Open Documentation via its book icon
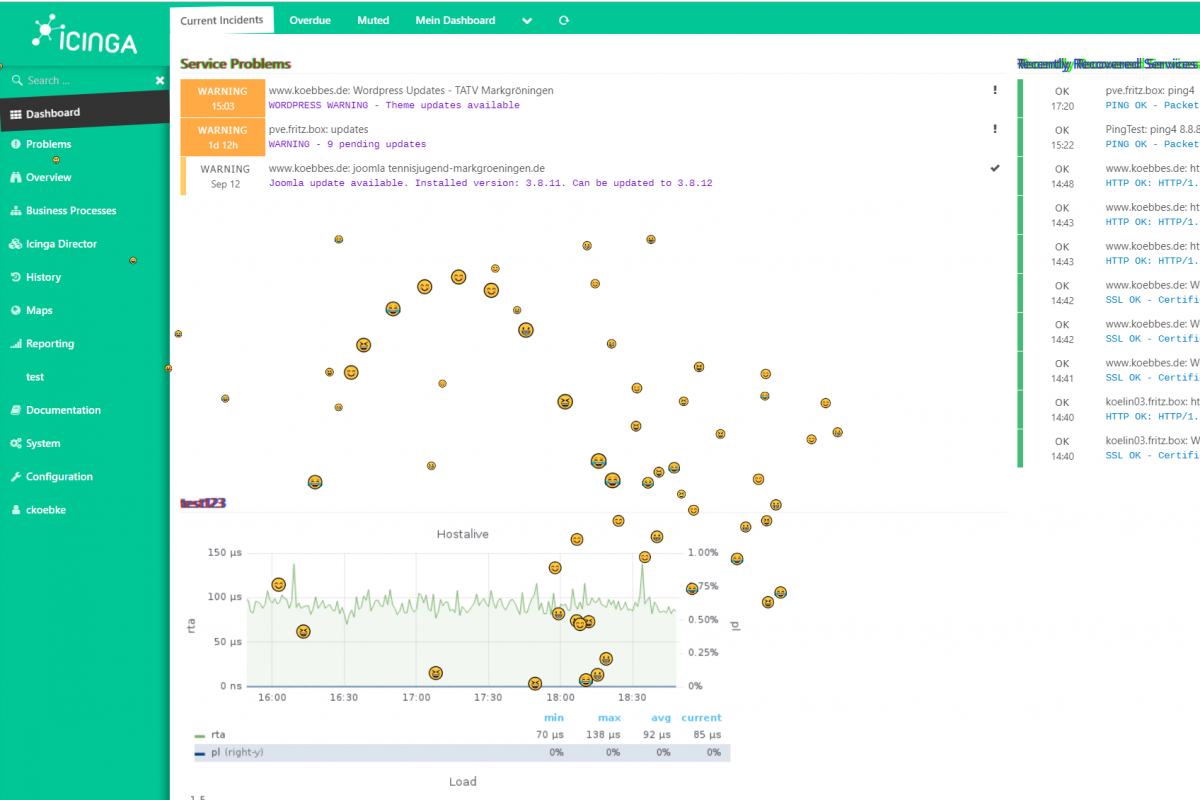Viewport: 1200px width, 800px height. [x=16, y=410]
